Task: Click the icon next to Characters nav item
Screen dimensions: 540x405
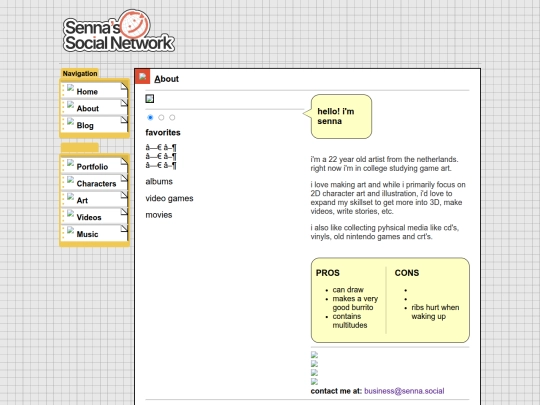Action: pyautogui.click(x=71, y=180)
